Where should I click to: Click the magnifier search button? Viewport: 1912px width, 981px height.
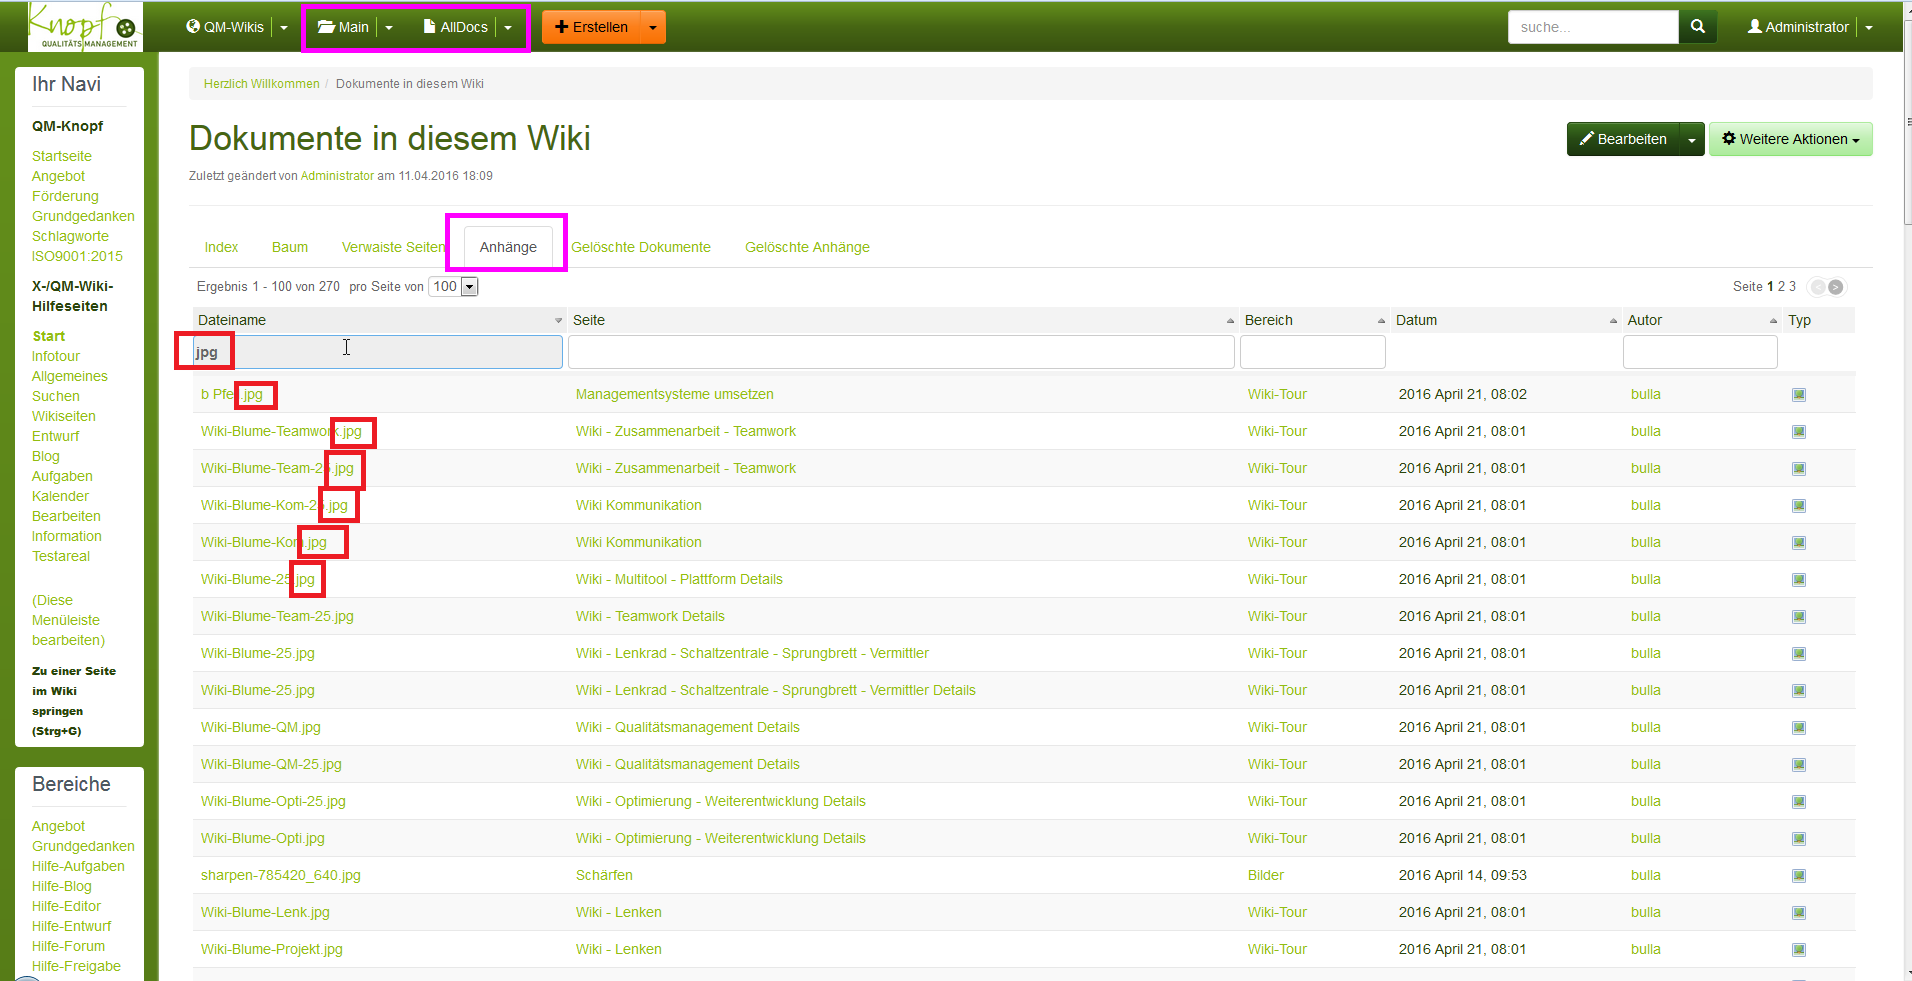pyautogui.click(x=1697, y=27)
